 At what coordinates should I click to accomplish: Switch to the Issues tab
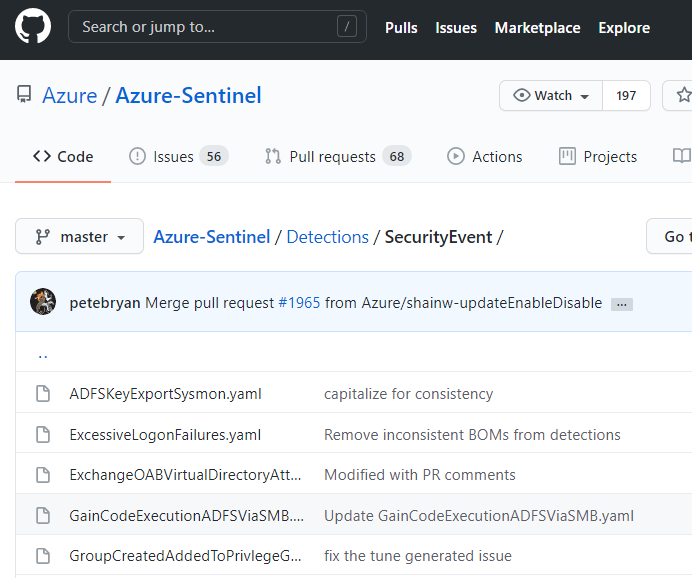click(x=178, y=157)
